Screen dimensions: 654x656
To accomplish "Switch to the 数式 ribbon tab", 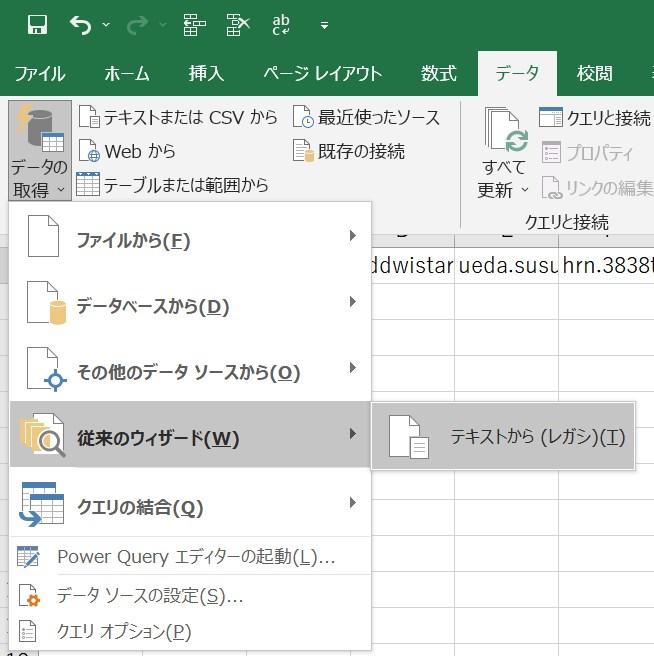I will 438,74.
